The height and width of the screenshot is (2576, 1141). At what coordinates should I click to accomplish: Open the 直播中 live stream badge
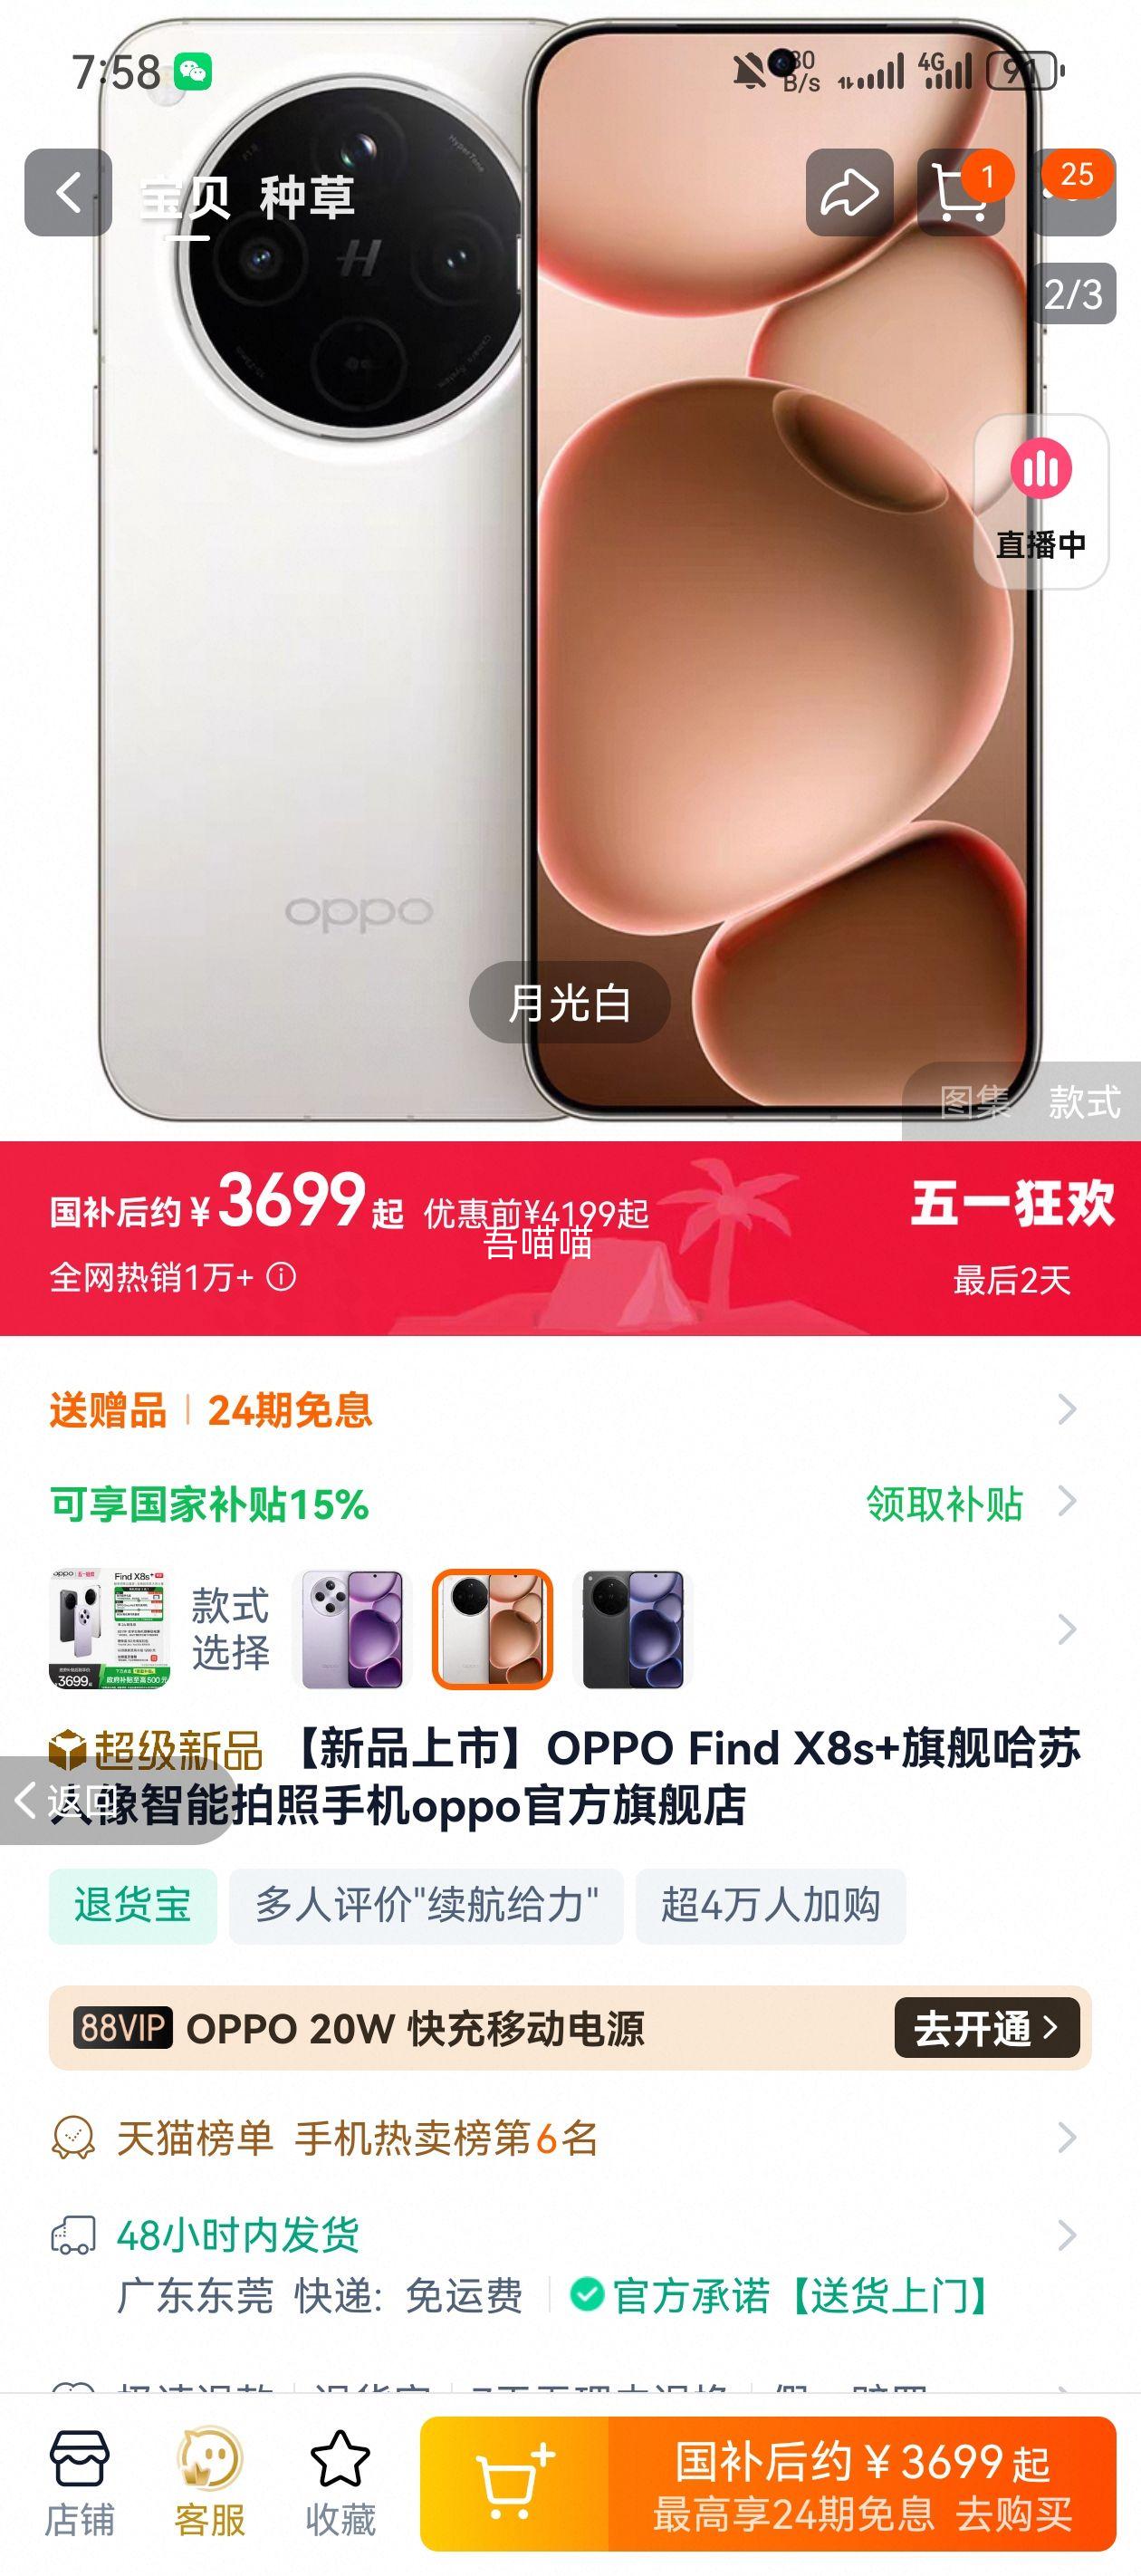1041,501
